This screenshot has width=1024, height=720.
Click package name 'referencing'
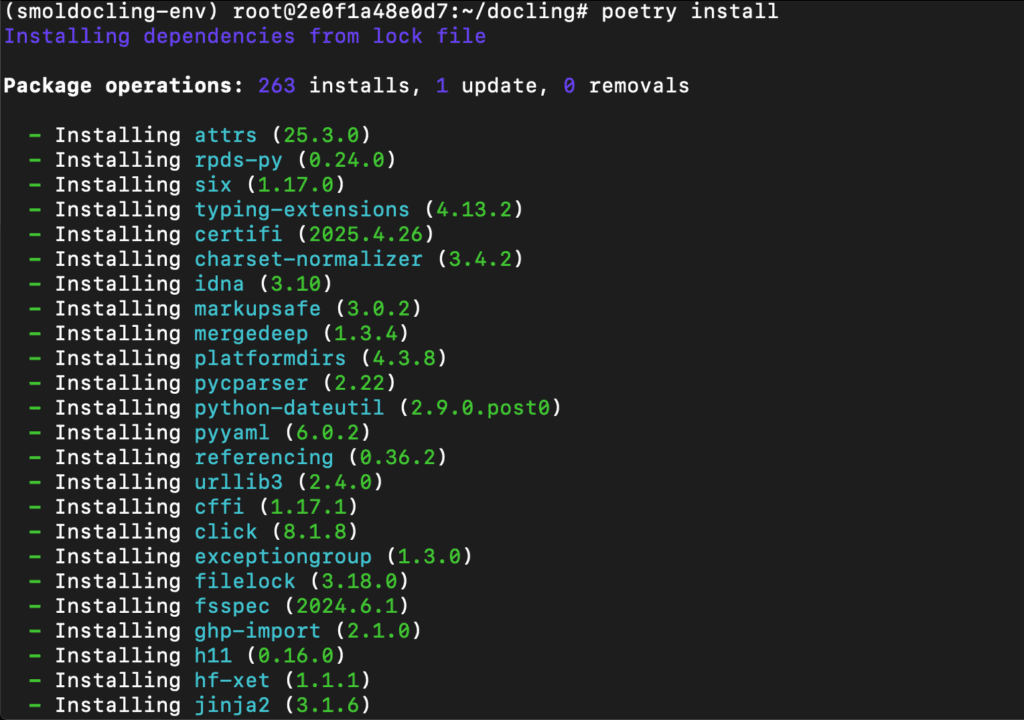264,457
